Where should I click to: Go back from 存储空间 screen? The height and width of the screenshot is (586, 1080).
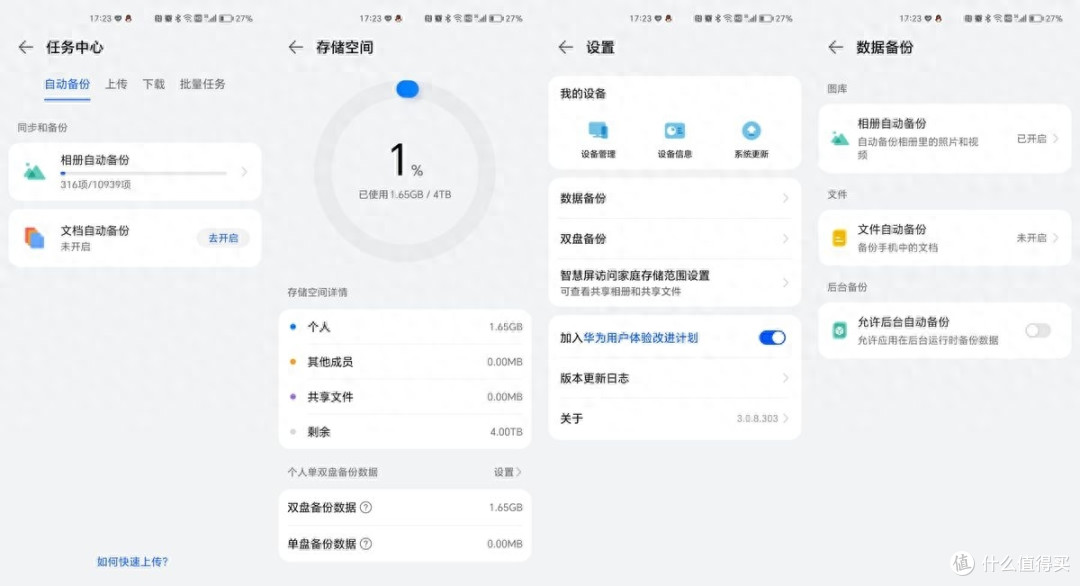tap(295, 47)
